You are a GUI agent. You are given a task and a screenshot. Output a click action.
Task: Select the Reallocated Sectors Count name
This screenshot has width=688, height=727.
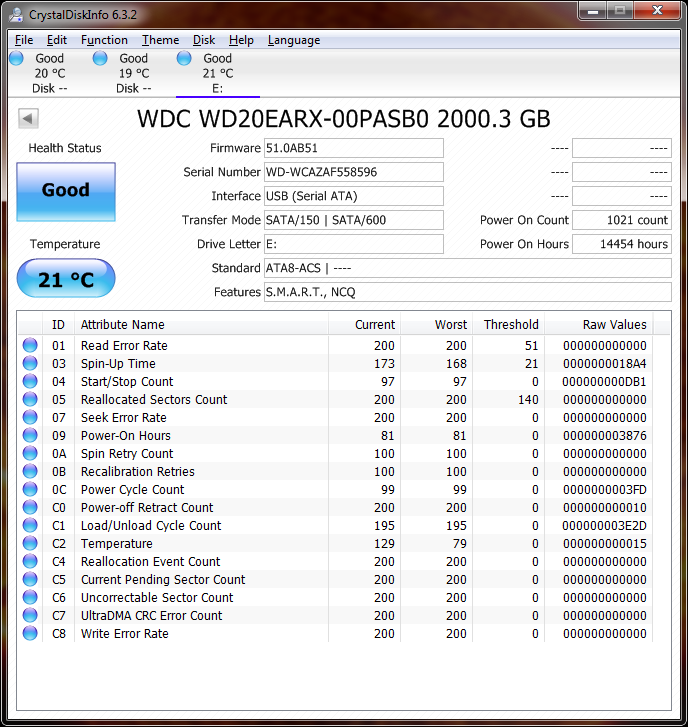(x=154, y=400)
